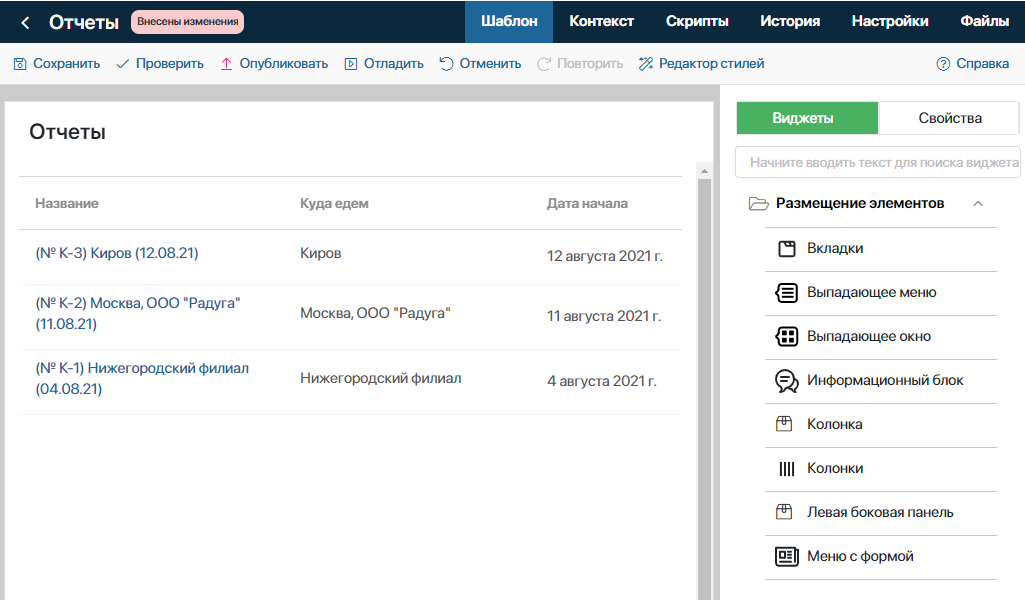Open the (№ К-1) Нижегородский филиал link
The width and height of the screenshot is (1025, 600).
click(x=142, y=379)
